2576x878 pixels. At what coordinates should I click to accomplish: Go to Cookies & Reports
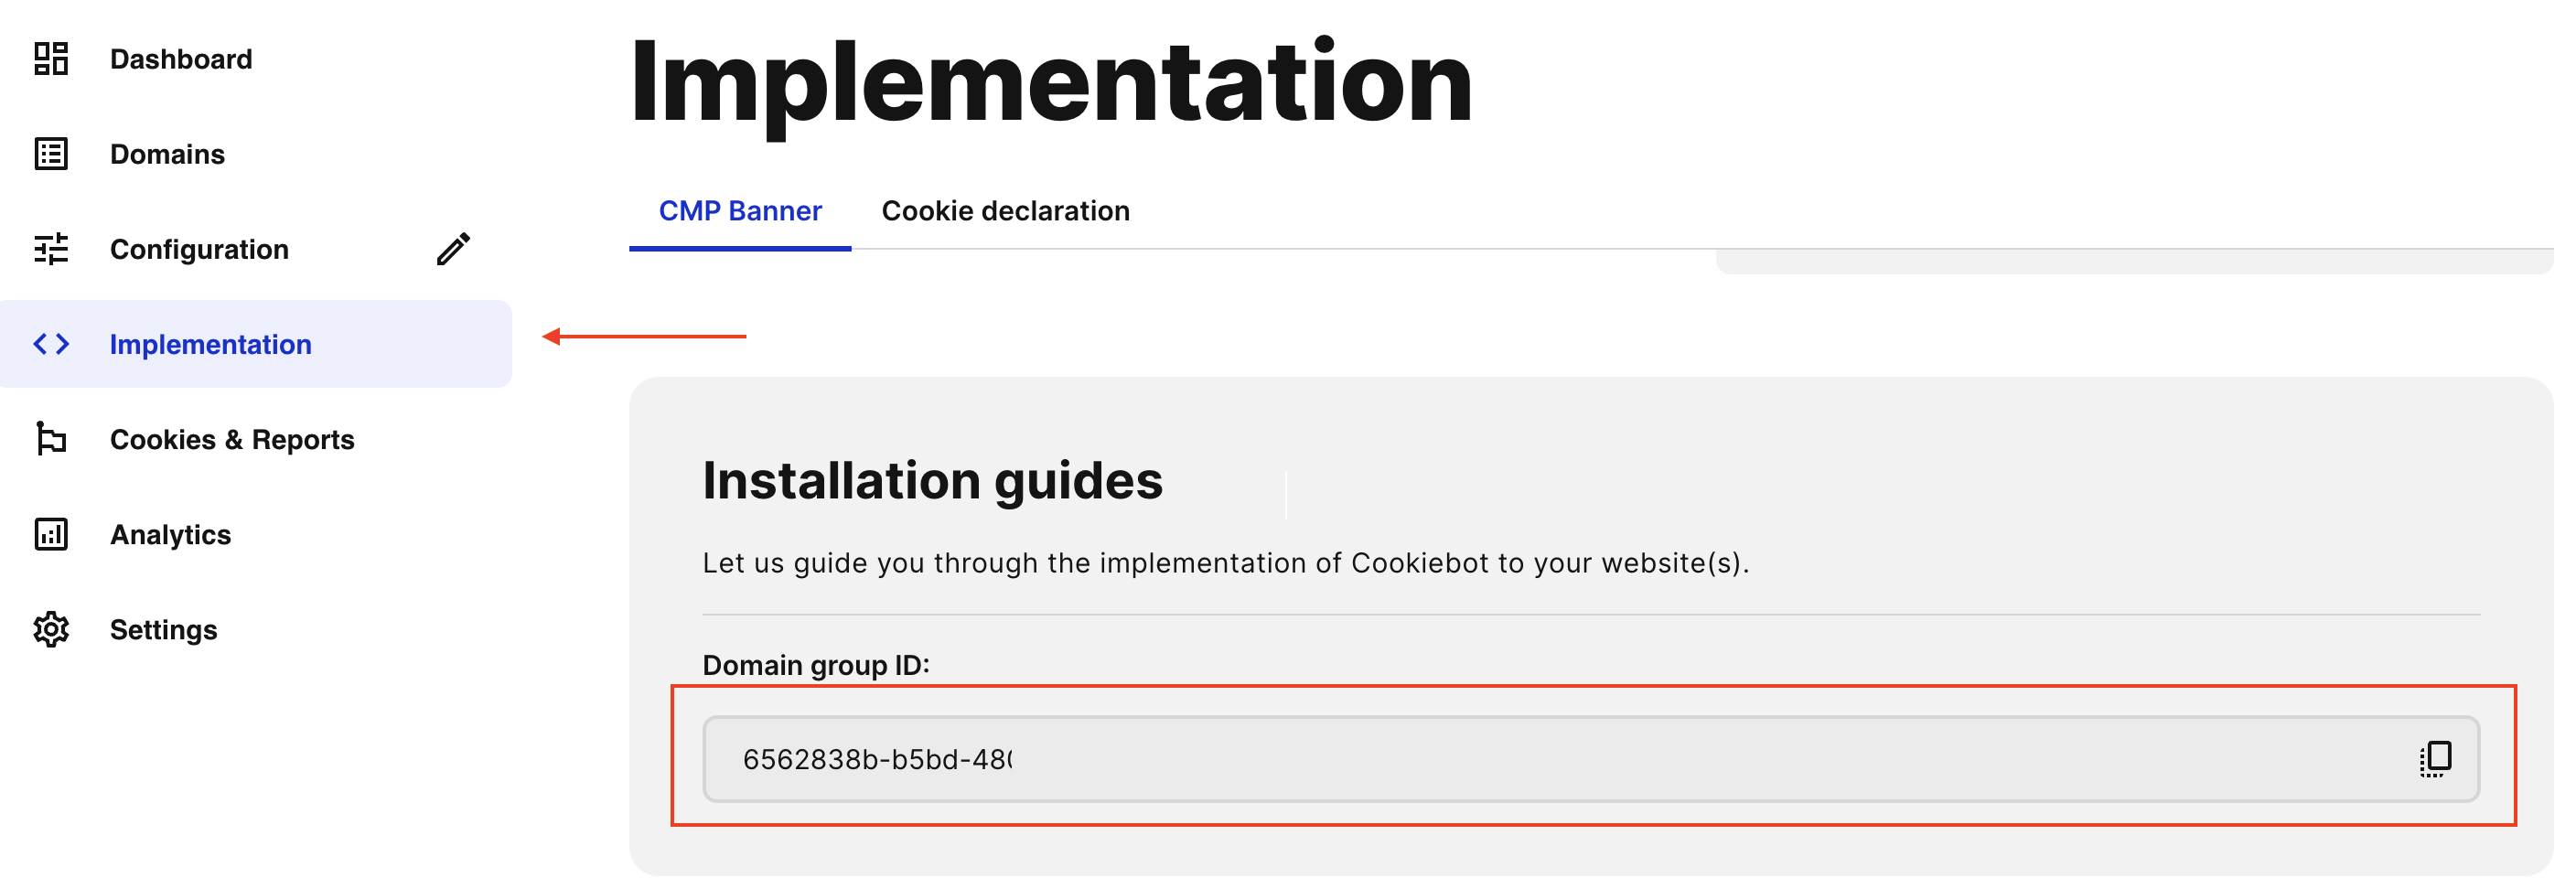click(x=232, y=439)
